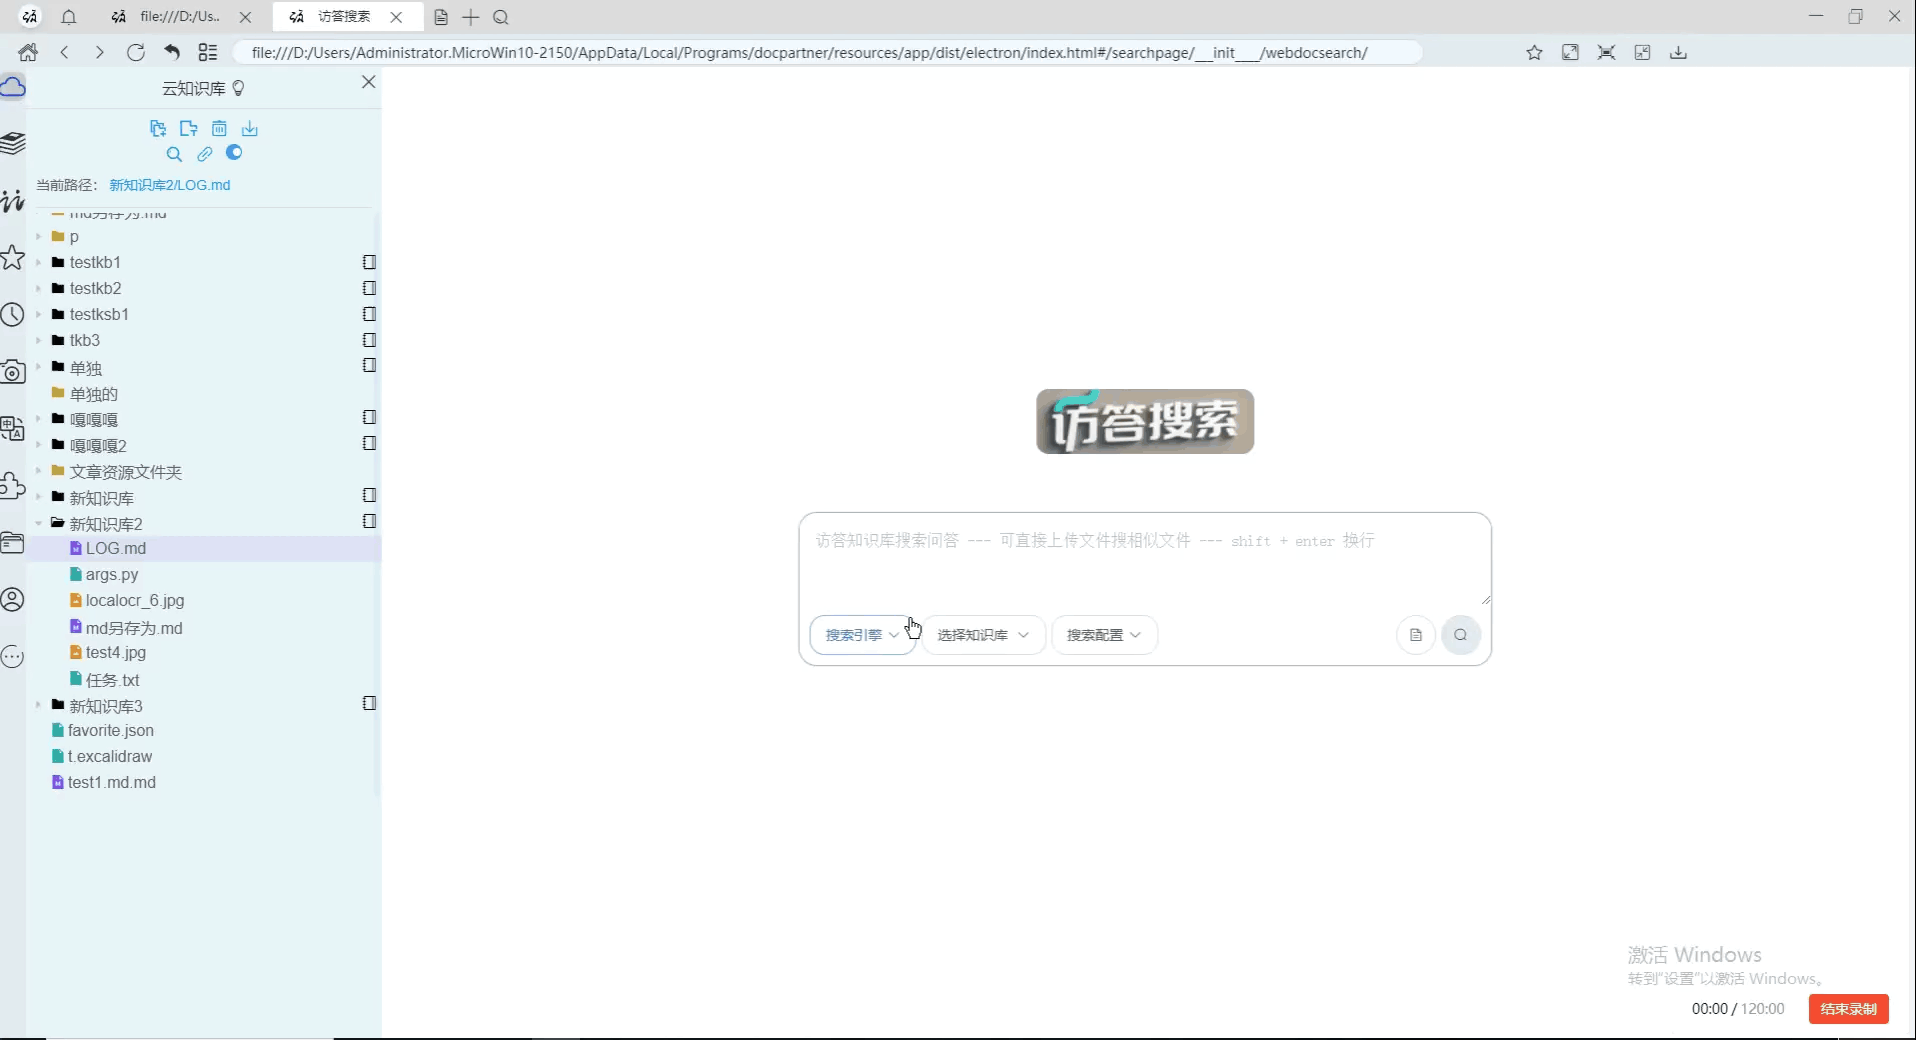Select the localocr_6.jpg file
This screenshot has width=1916, height=1040.
pos(135,600)
